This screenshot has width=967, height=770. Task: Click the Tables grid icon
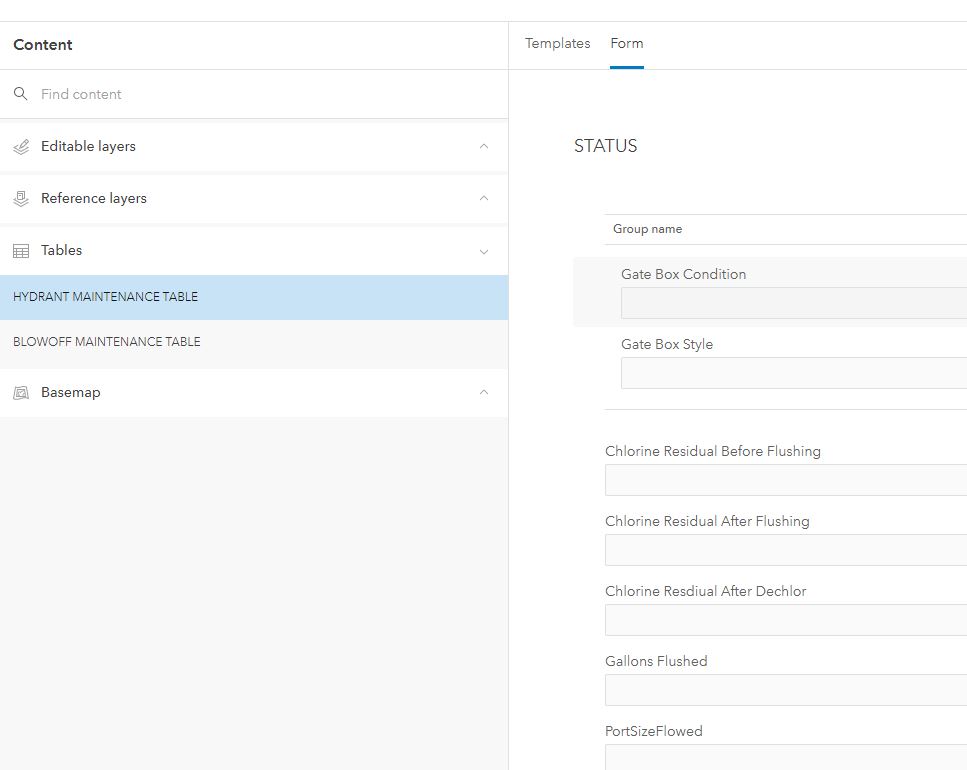click(x=21, y=250)
